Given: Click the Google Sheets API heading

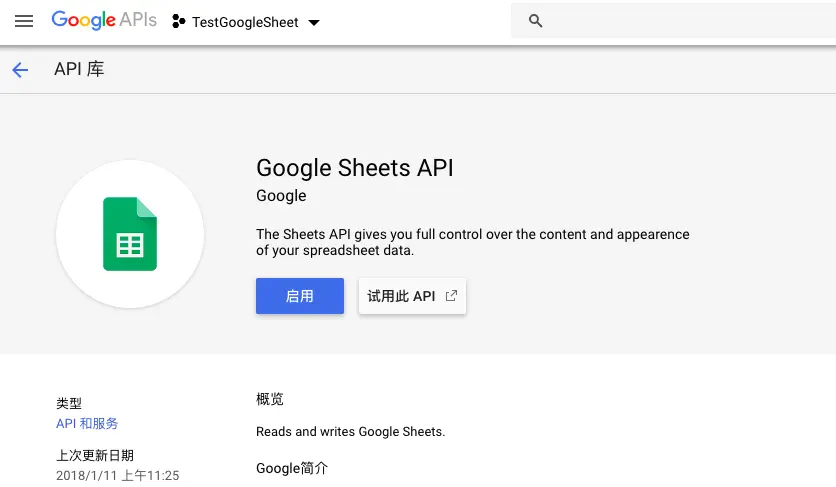Looking at the screenshot, I should click(355, 168).
